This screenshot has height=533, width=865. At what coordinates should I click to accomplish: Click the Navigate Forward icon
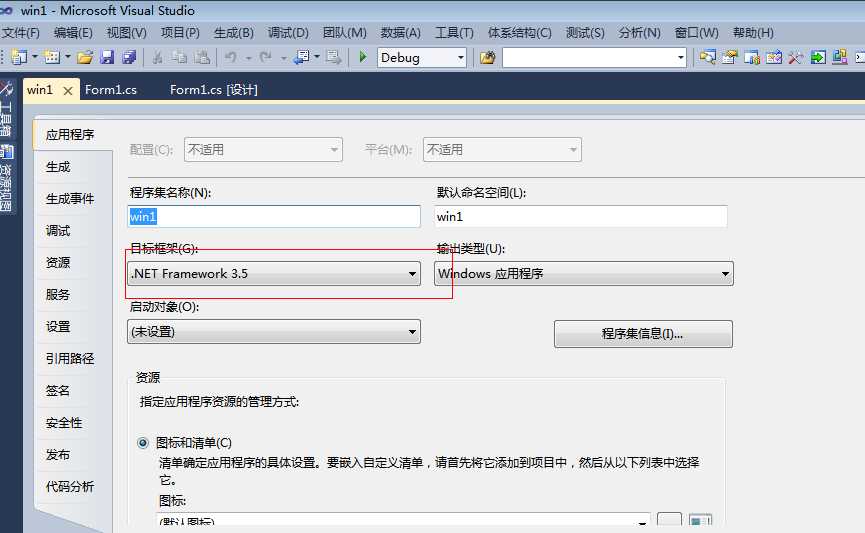[x=333, y=57]
